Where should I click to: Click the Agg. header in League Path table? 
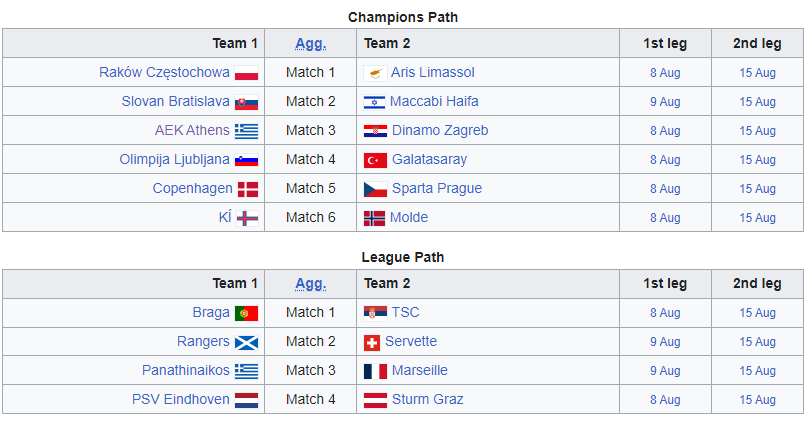coord(311,283)
